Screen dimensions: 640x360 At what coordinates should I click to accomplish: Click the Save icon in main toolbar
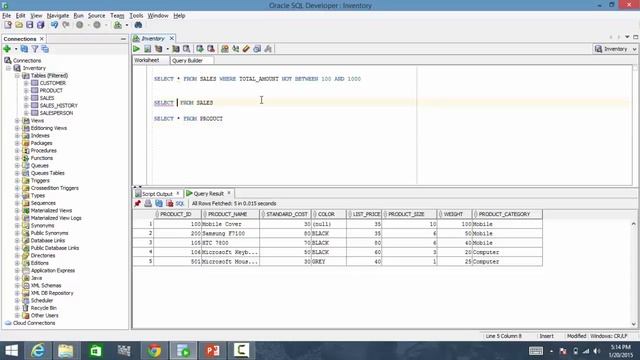click(29, 25)
